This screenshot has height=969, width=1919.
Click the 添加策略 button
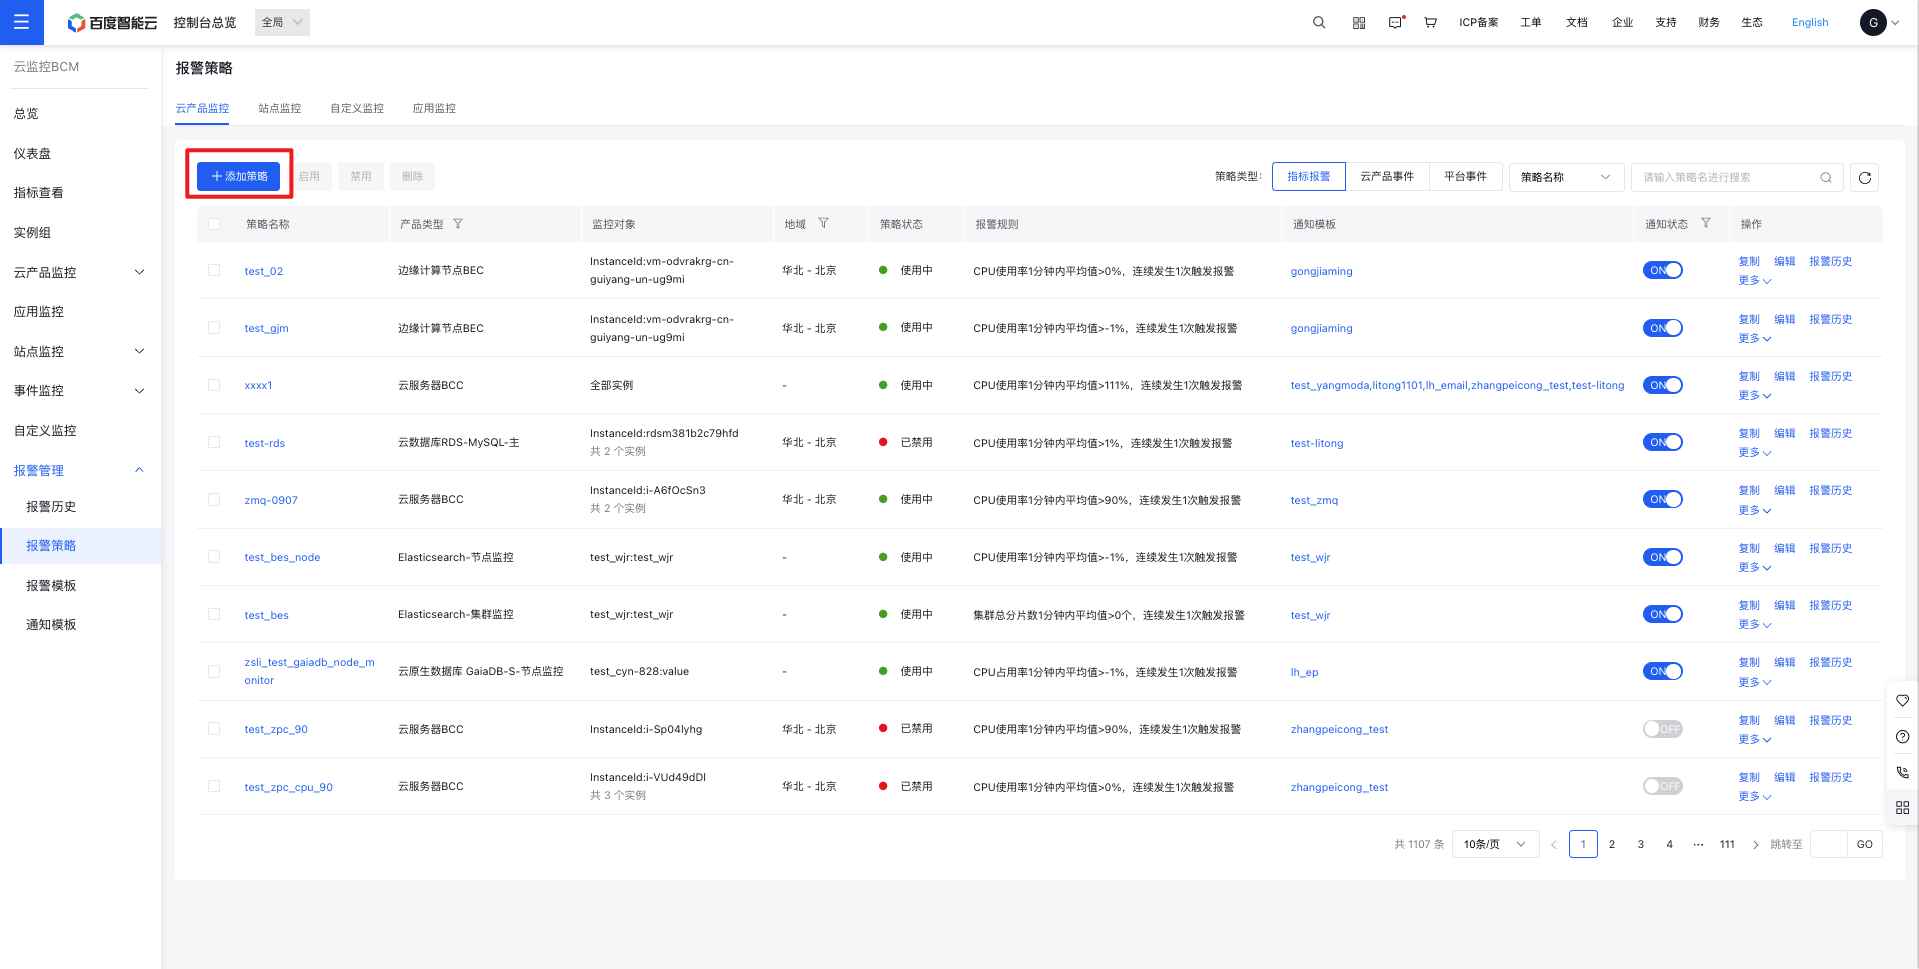point(239,176)
